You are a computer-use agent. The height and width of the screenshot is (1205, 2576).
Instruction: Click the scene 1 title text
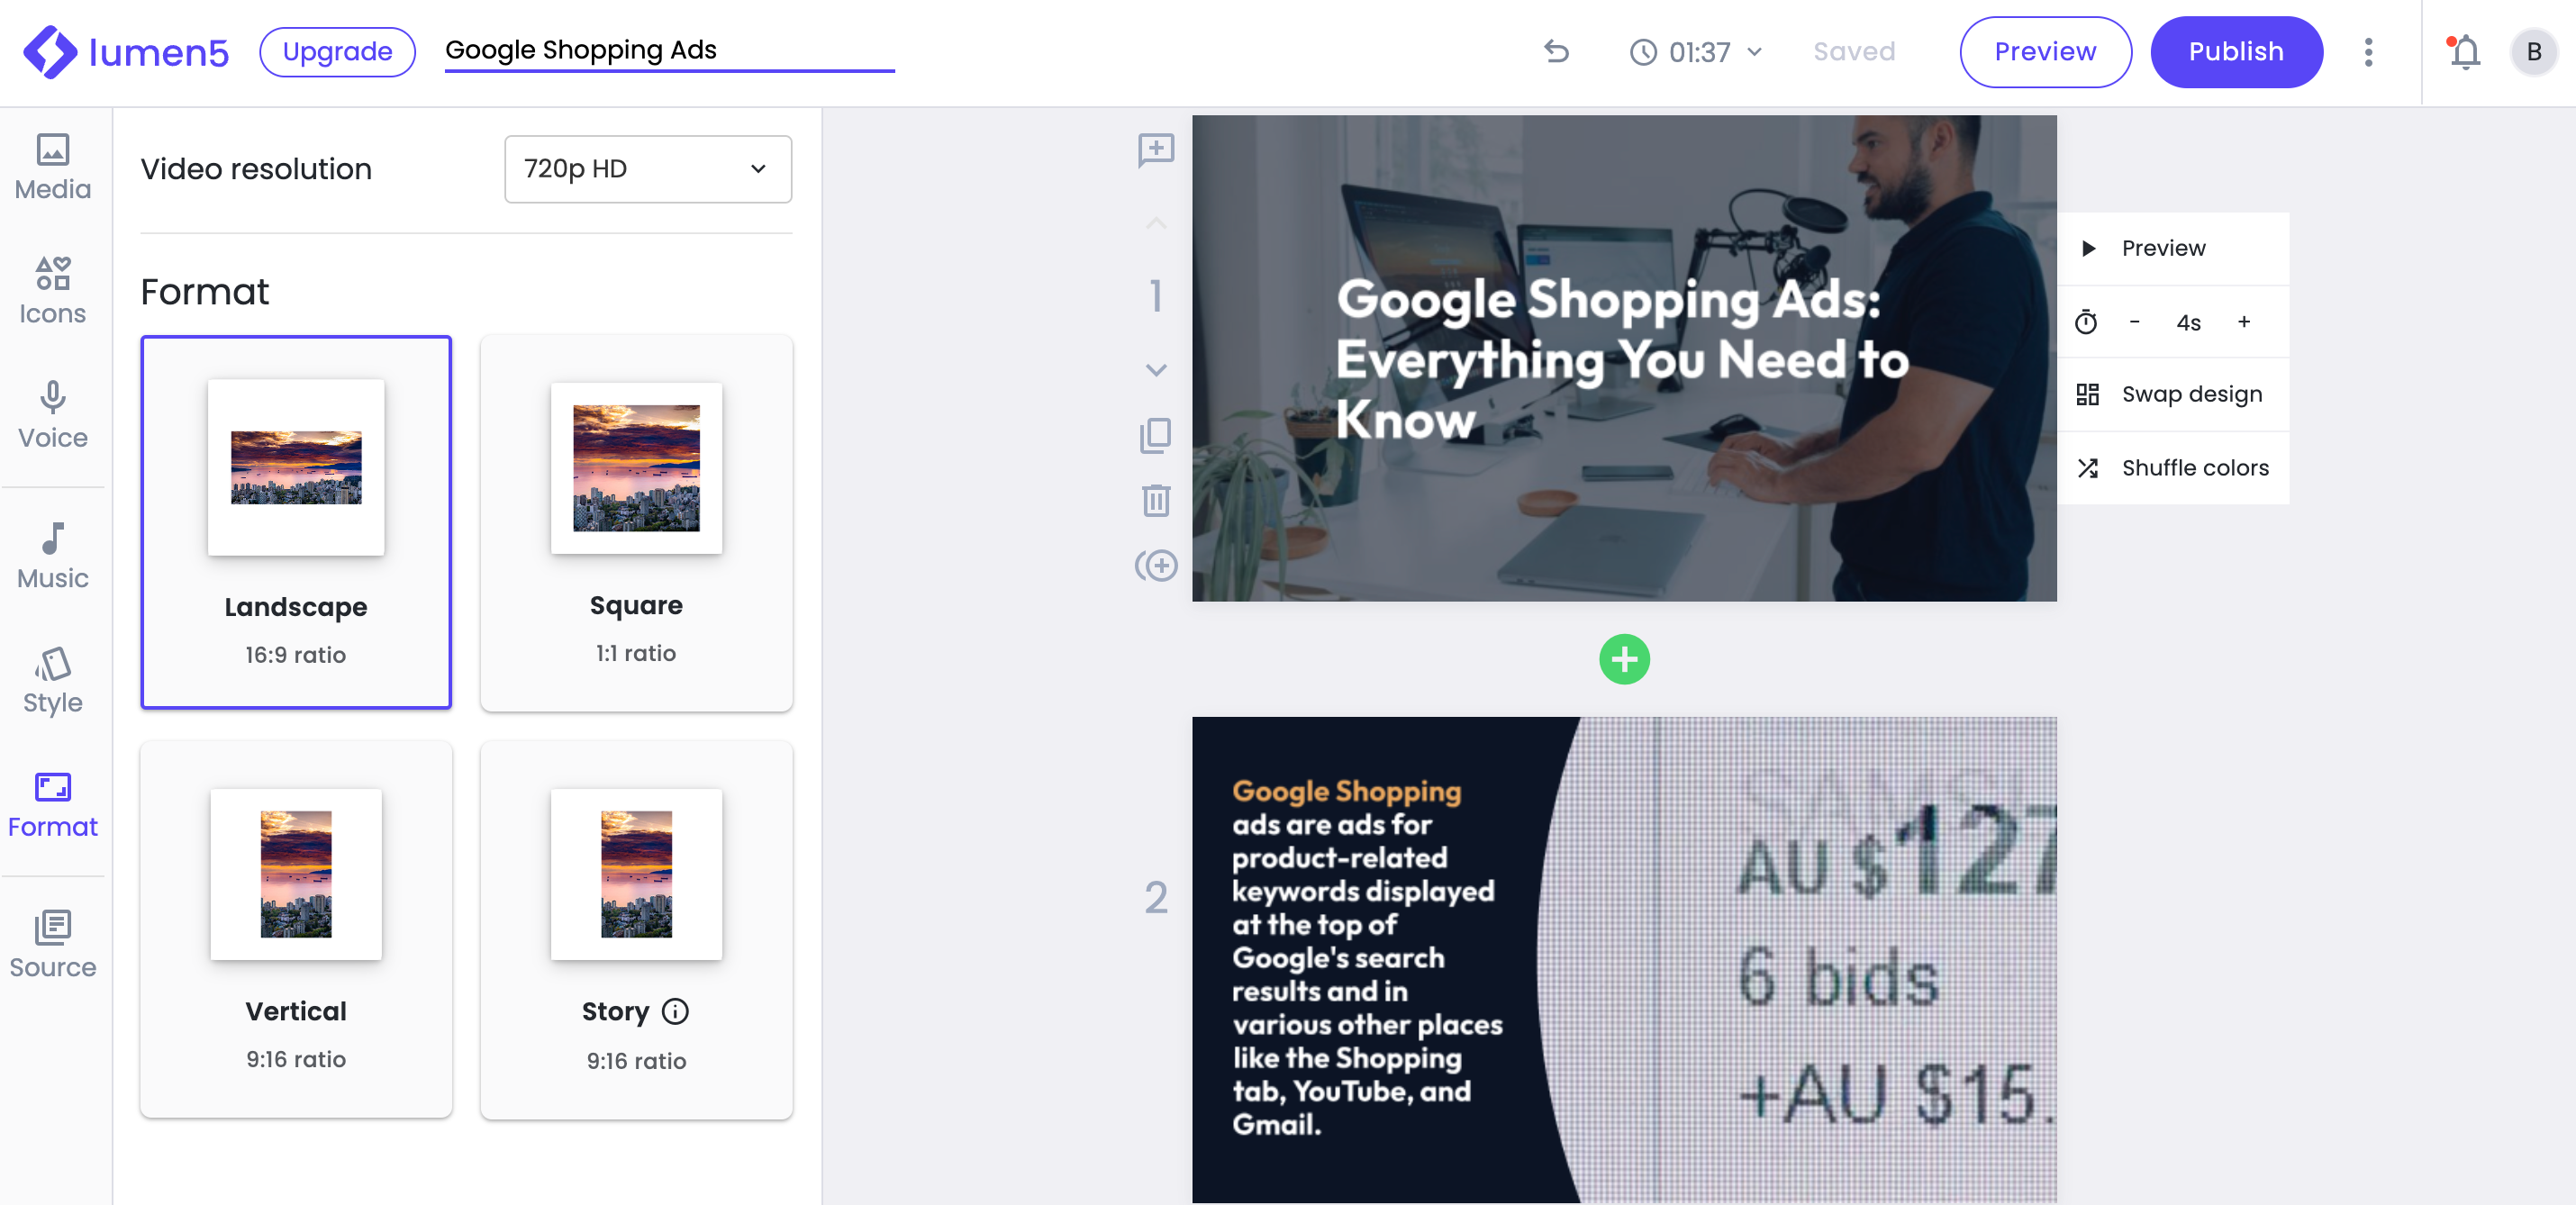click(1623, 359)
